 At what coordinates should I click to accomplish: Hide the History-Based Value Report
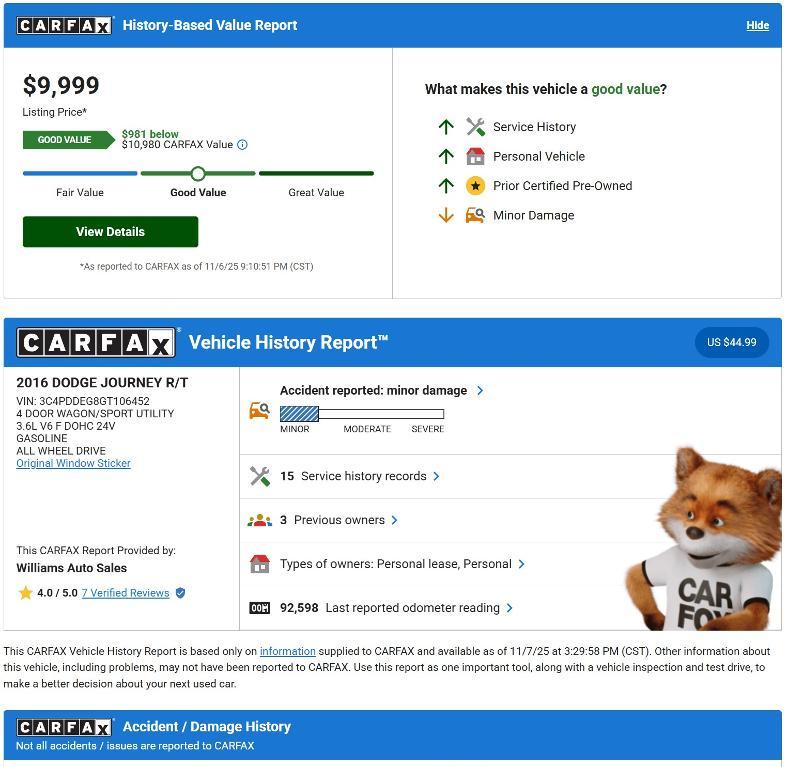pyautogui.click(x=757, y=25)
